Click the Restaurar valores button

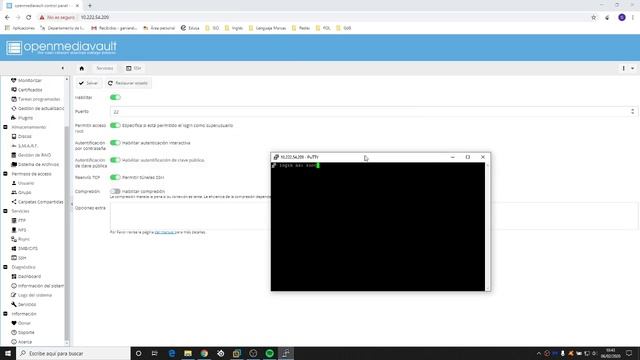pos(128,83)
